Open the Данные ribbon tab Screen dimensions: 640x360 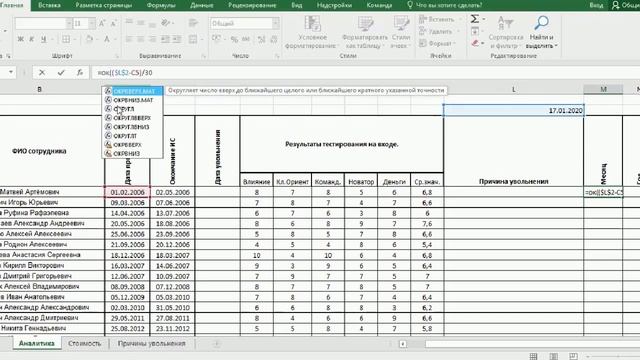tap(202, 5)
